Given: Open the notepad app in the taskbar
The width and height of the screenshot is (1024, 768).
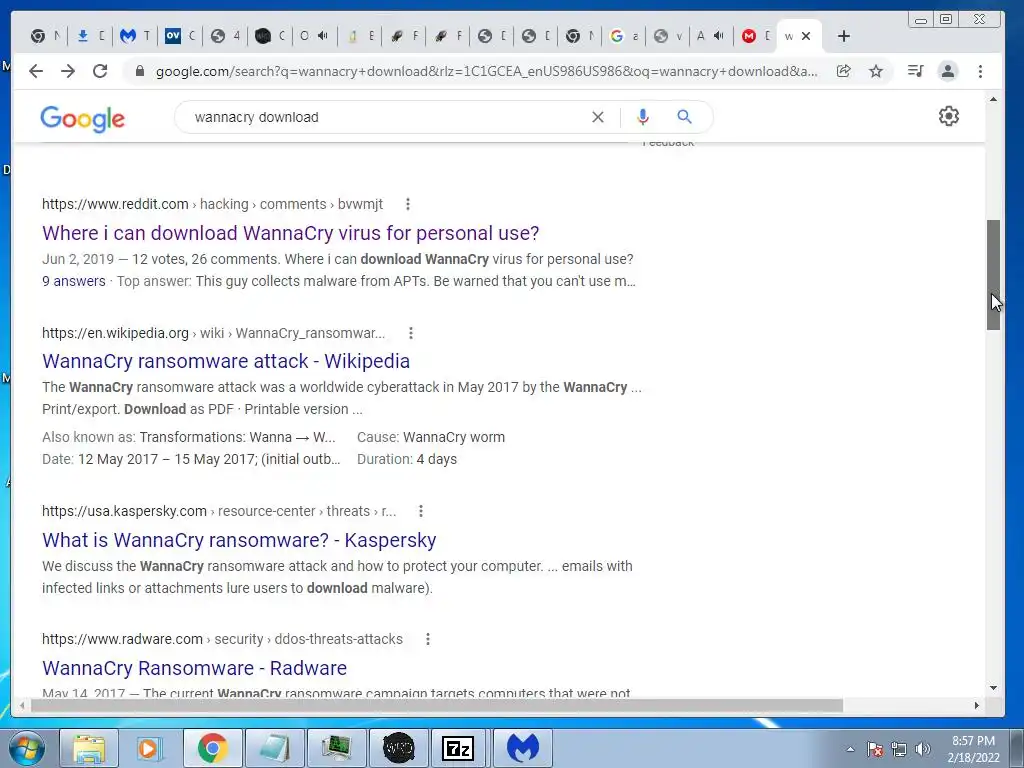Looking at the screenshot, I should point(274,748).
